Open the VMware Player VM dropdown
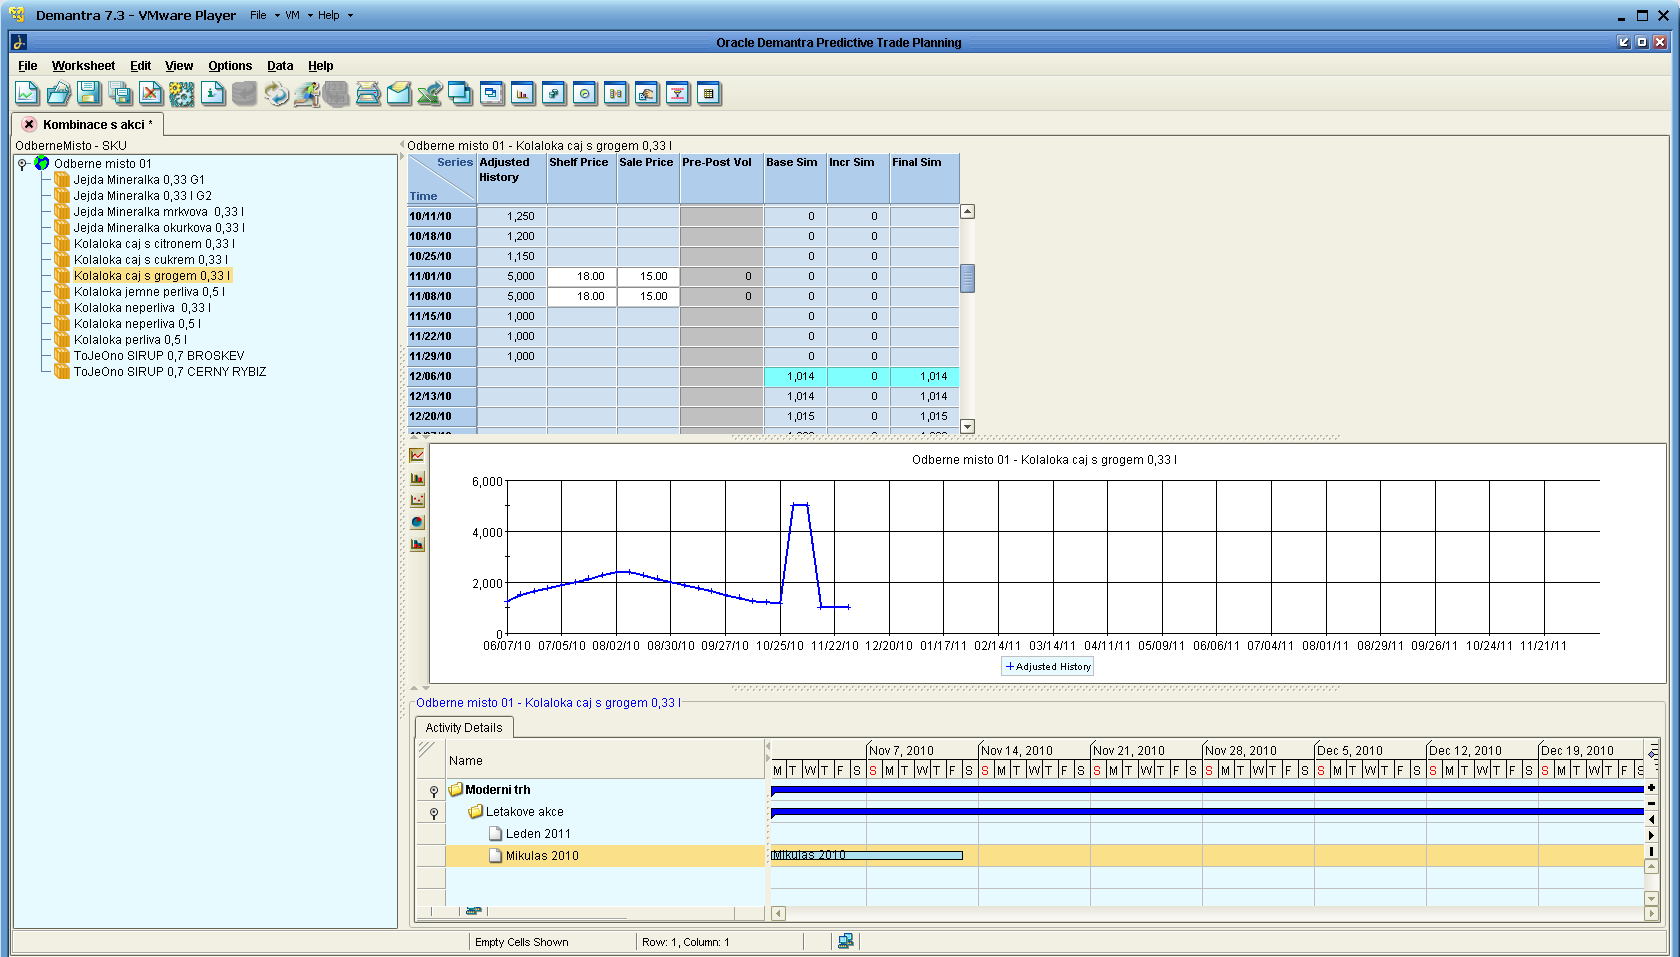 tap(298, 15)
